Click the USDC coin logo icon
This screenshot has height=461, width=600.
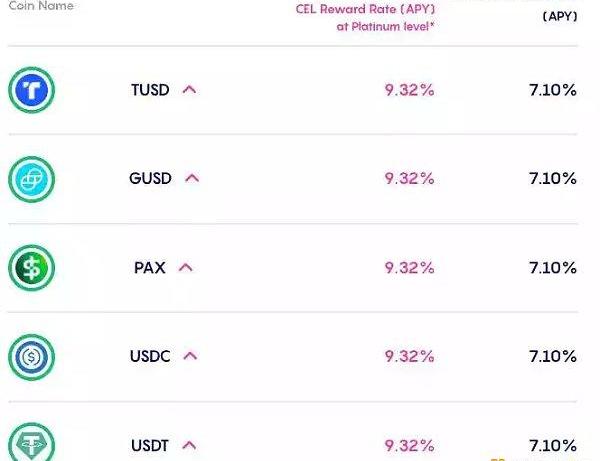(x=31, y=356)
